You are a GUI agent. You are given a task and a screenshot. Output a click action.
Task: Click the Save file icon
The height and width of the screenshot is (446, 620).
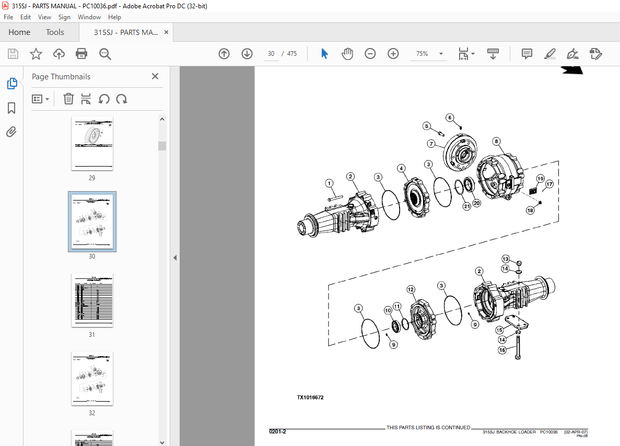coord(13,54)
